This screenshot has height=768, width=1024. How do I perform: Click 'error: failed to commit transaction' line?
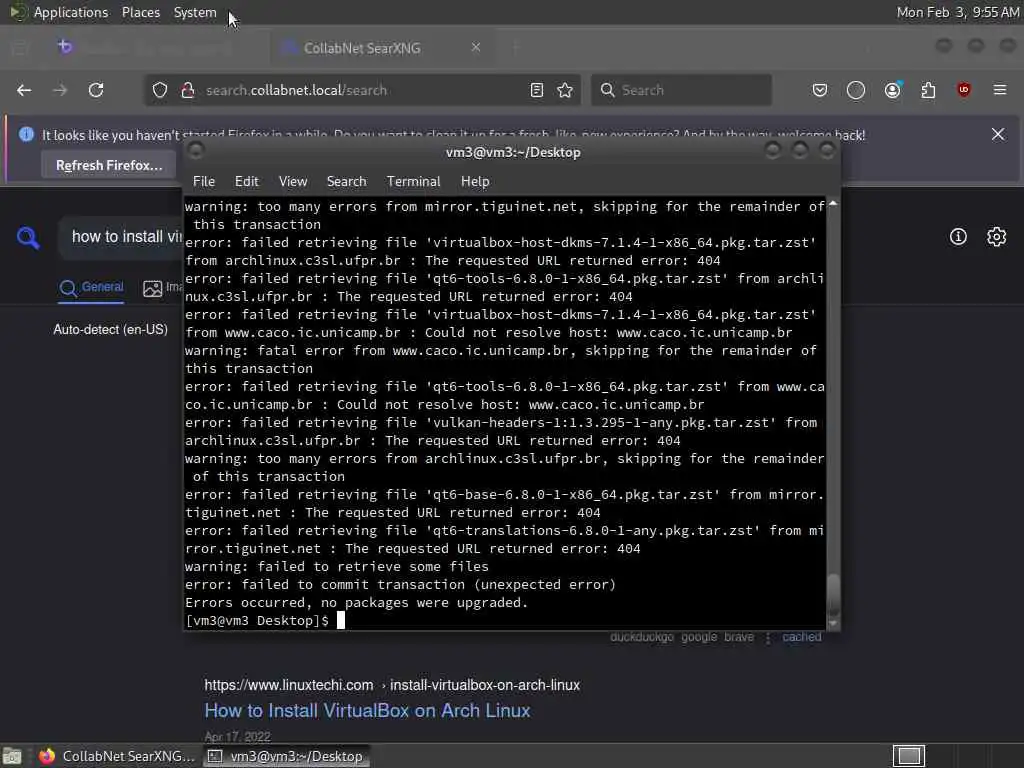click(400, 584)
